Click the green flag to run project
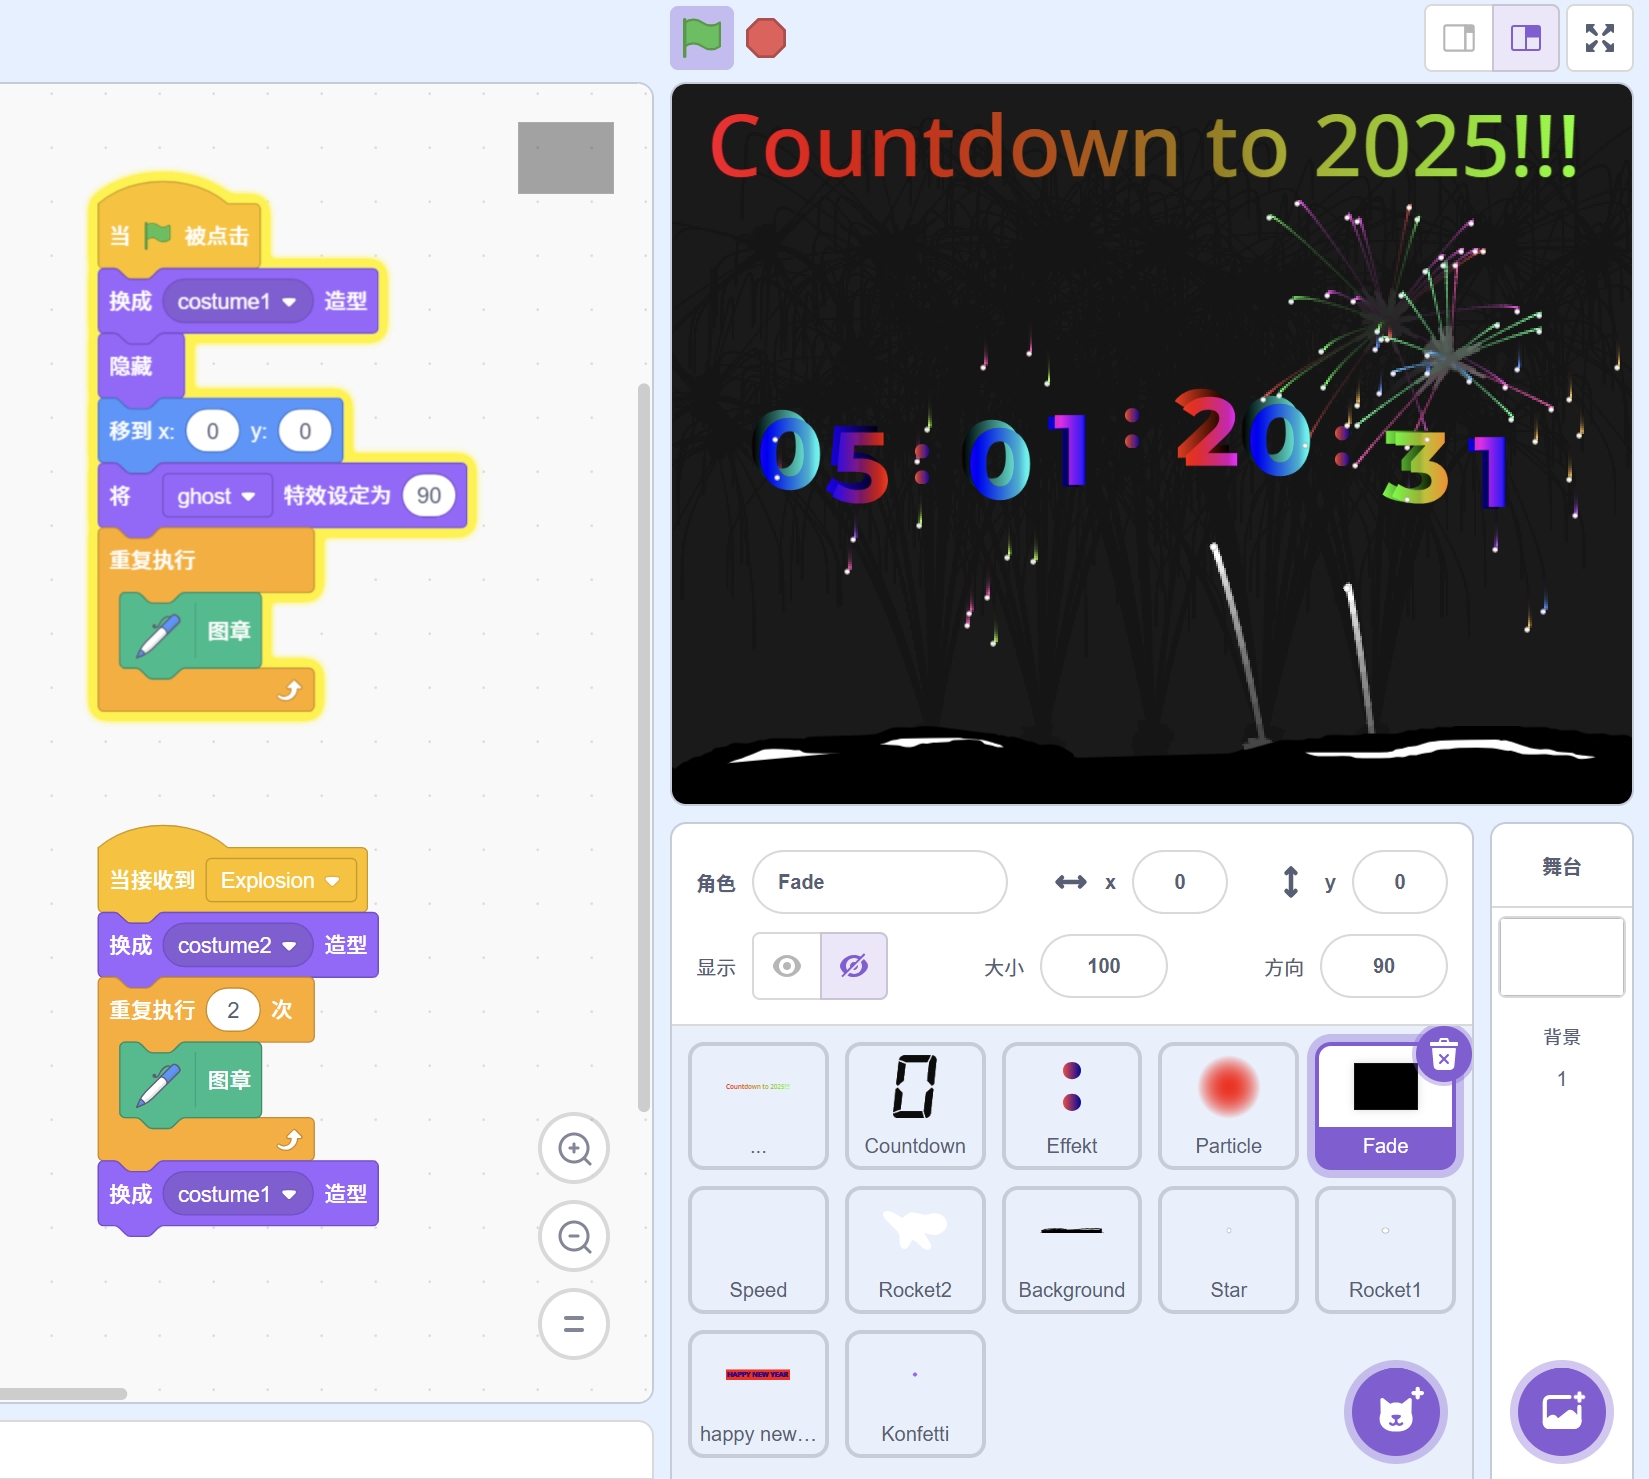Image resolution: width=1649 pixels, height=1479 pixels. click(701, 38)
